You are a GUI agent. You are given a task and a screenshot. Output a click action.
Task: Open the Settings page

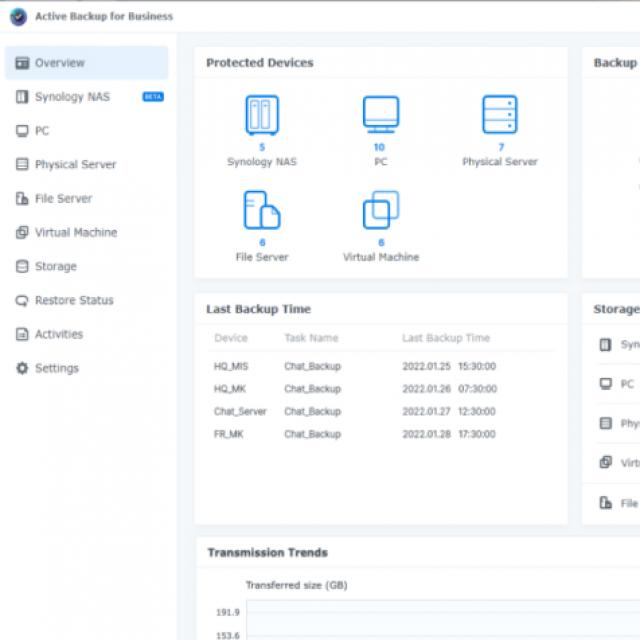(x=87, y=368)
